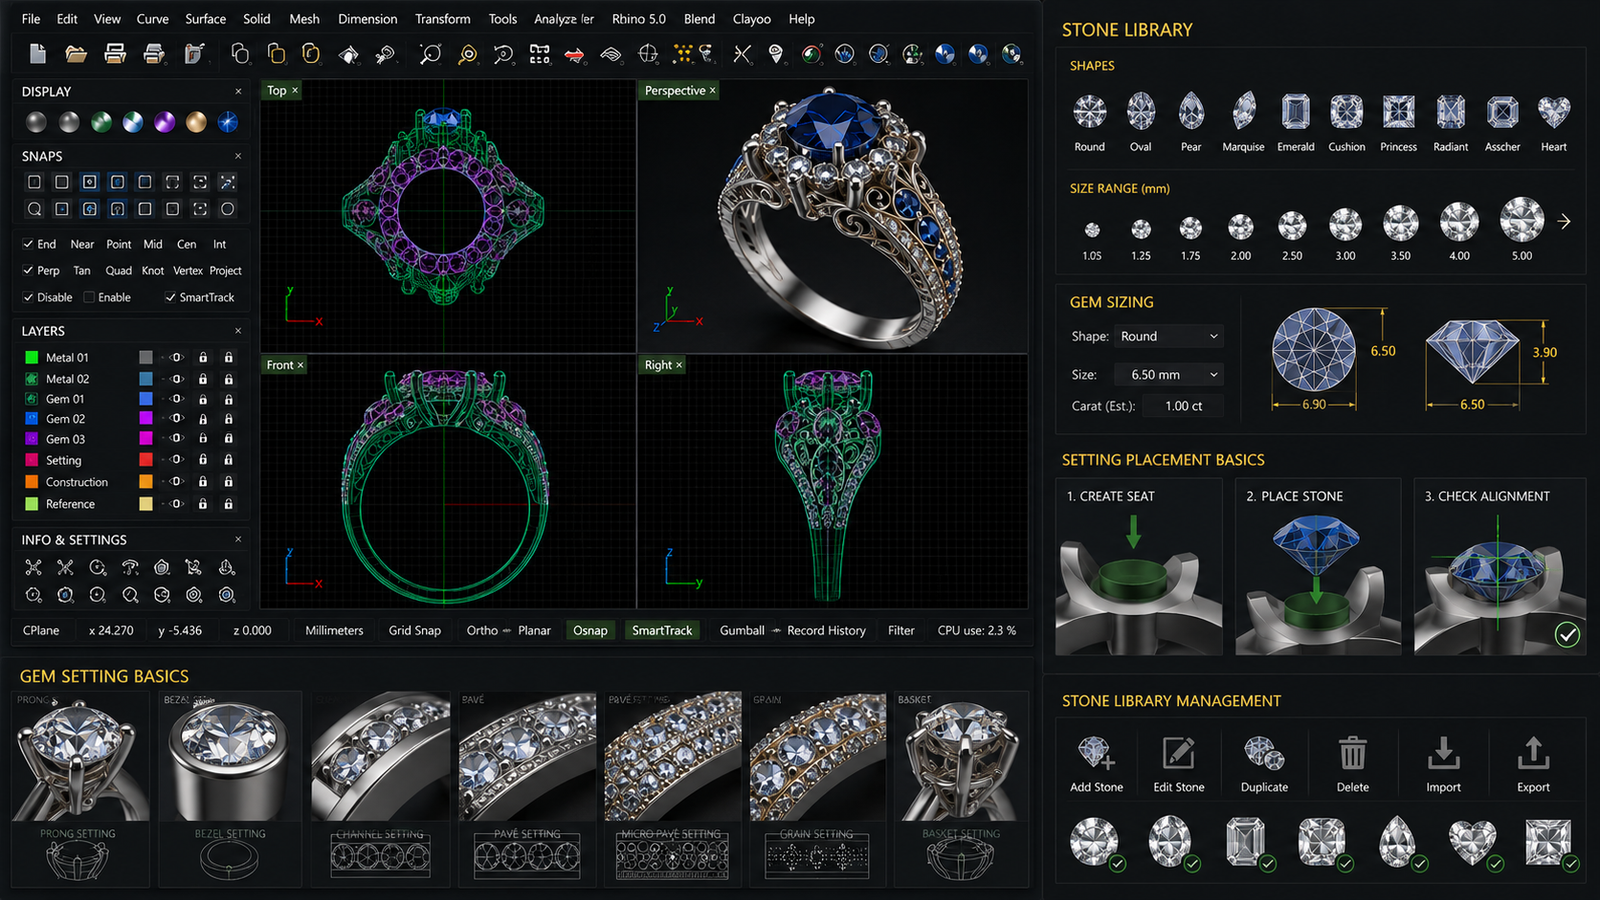This screenshot has width=1600, height=900.
Task: Click the crossed-lines trim icon in toolbar
Action: point(742,54)
